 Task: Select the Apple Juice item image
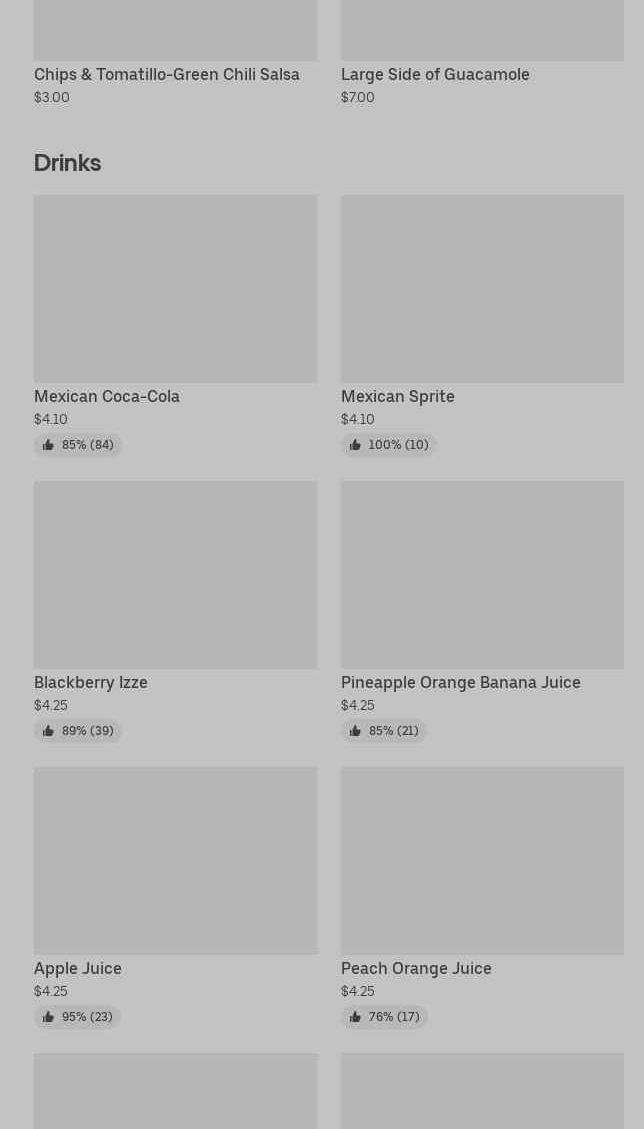point(175,860)
